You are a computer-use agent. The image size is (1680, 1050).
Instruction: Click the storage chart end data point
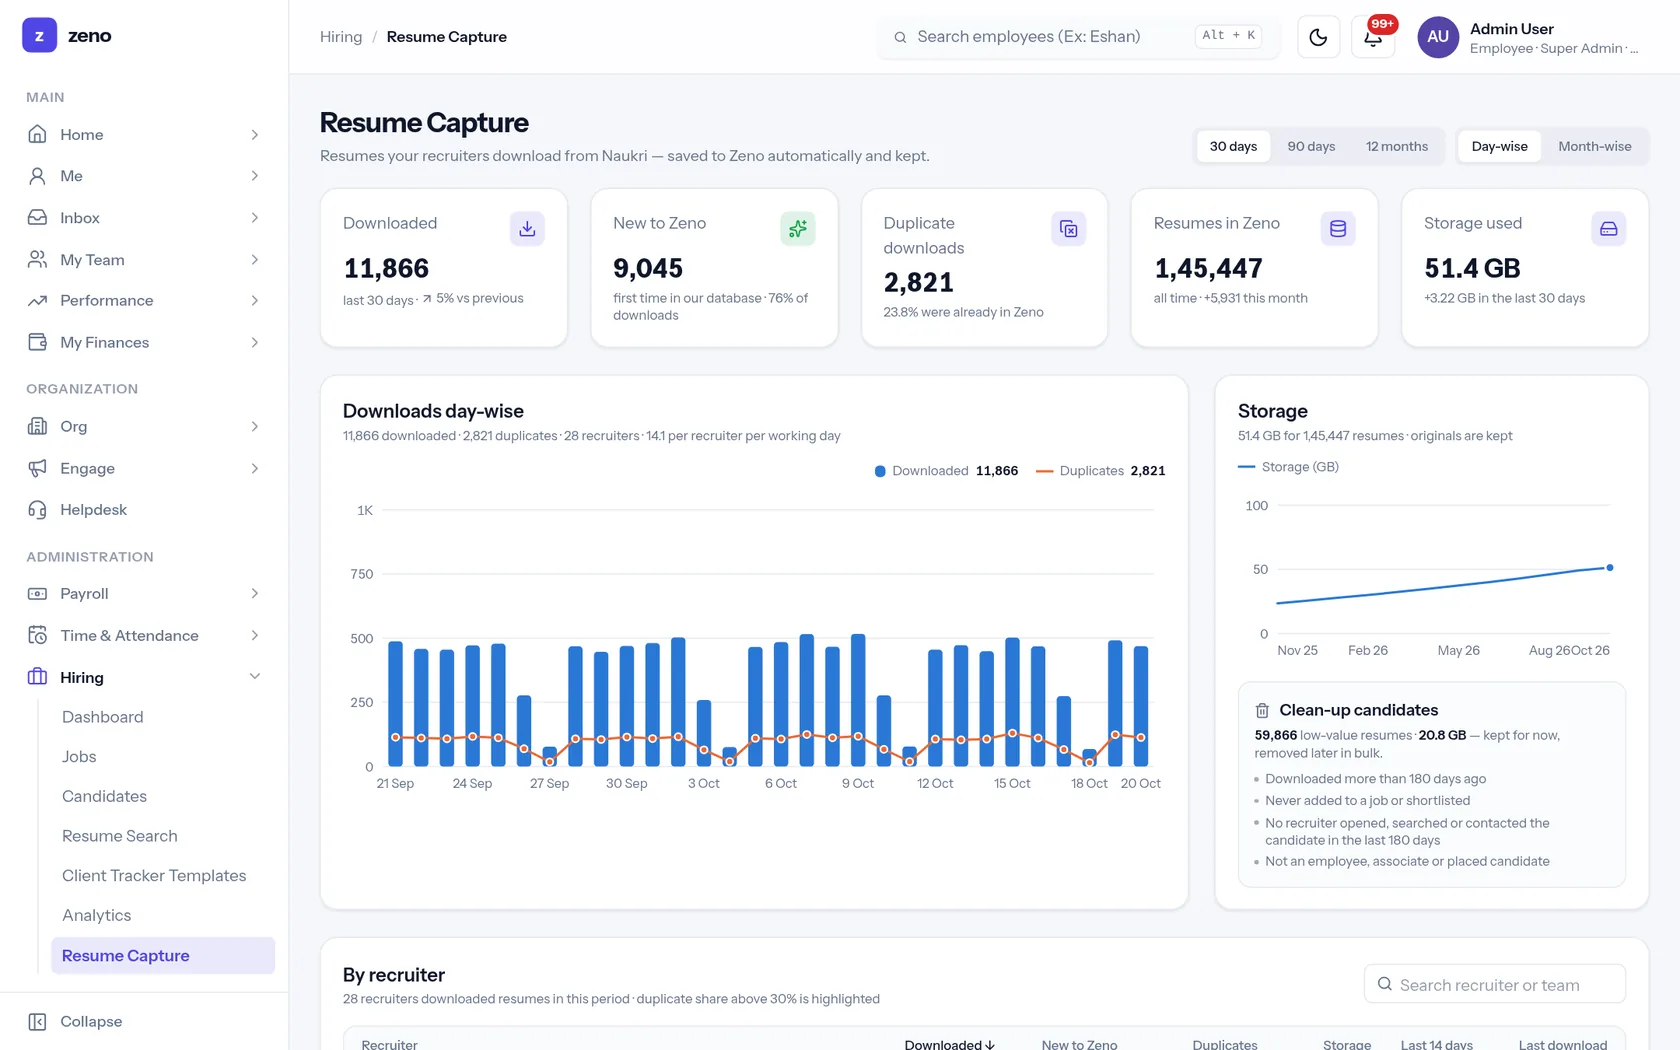point(1609,568)
